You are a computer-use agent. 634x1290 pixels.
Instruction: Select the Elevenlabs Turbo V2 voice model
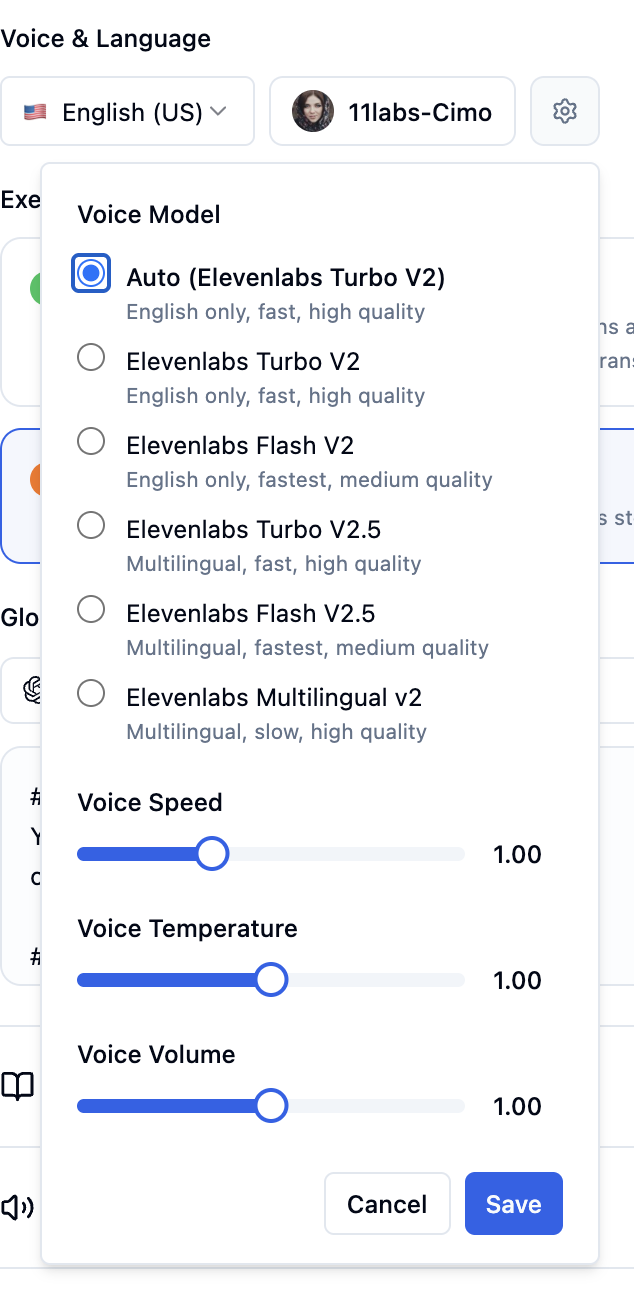(91, 357)
